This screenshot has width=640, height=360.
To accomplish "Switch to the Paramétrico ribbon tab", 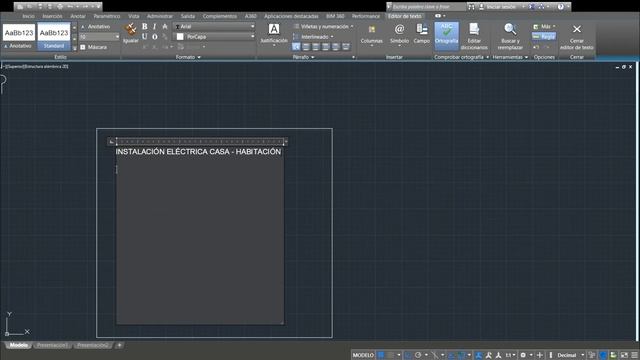I will [107, 16].
